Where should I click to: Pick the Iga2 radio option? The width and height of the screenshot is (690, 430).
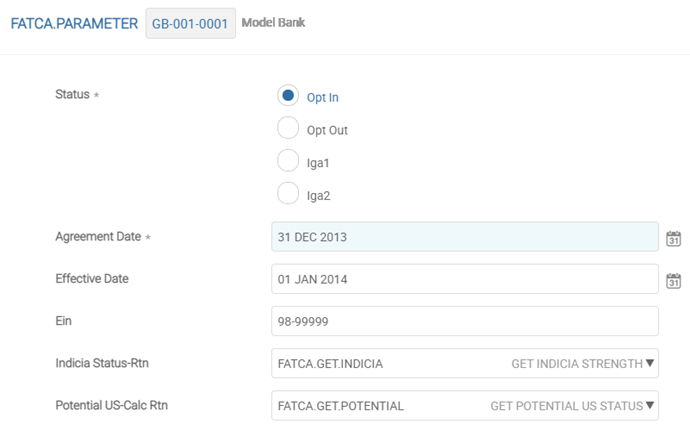pyautogui.click(x=288, y=195)
